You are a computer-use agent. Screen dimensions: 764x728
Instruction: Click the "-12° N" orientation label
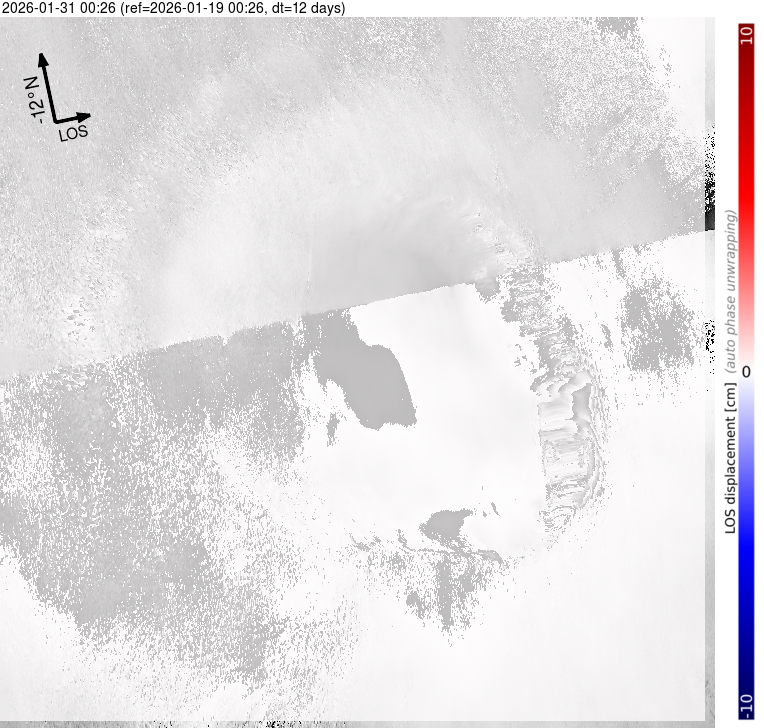tap(33, 98)
